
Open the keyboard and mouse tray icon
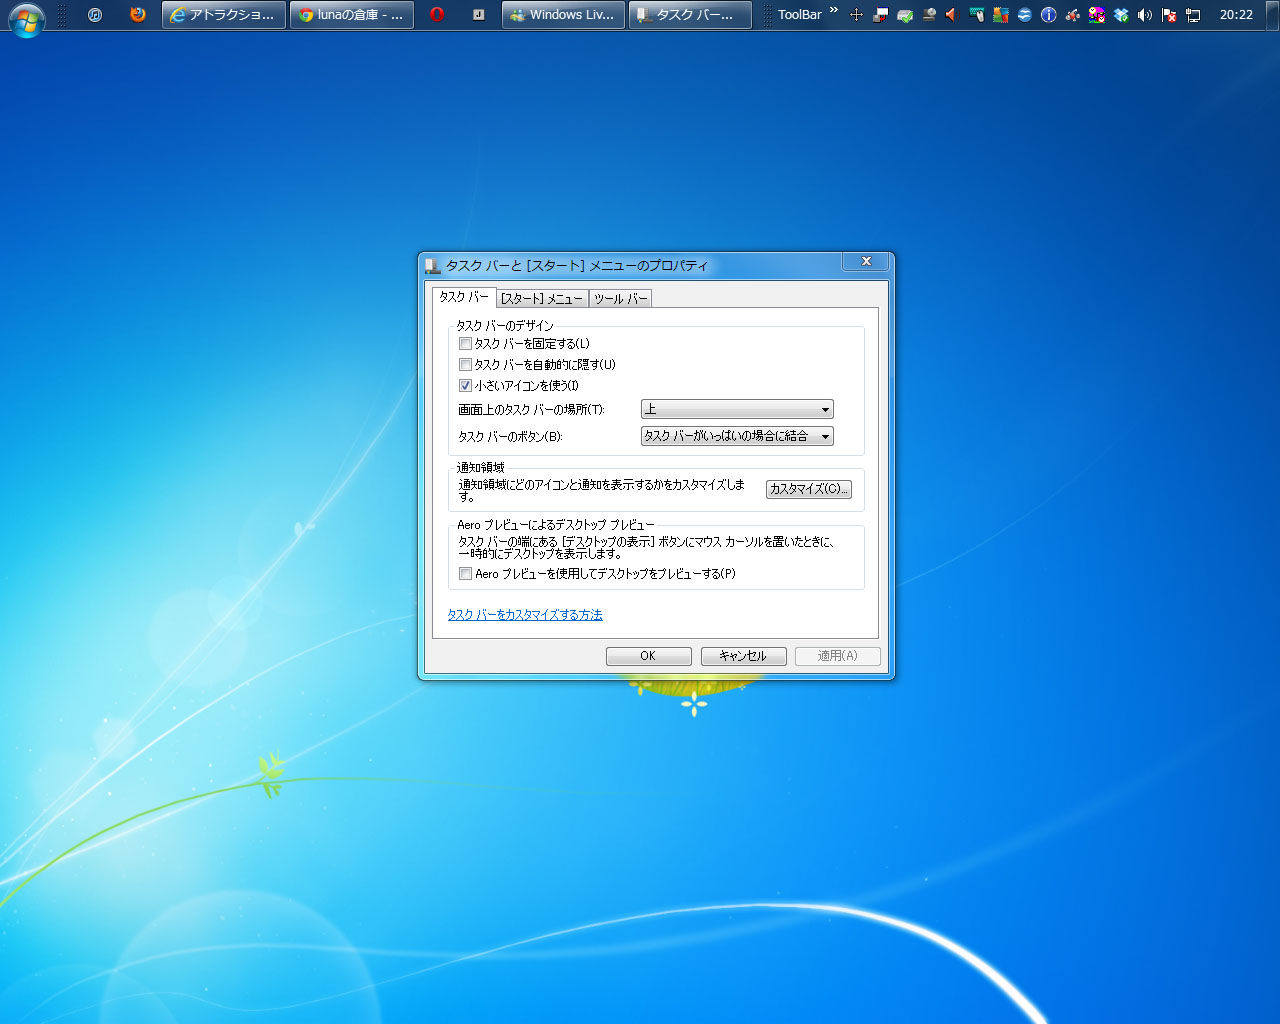click(x=977, y=15)
